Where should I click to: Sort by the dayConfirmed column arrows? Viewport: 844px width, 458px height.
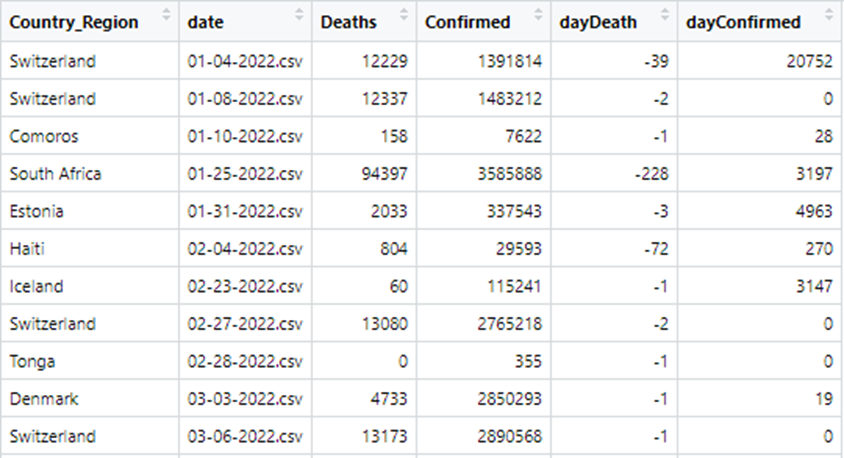[x=829, y=15]
